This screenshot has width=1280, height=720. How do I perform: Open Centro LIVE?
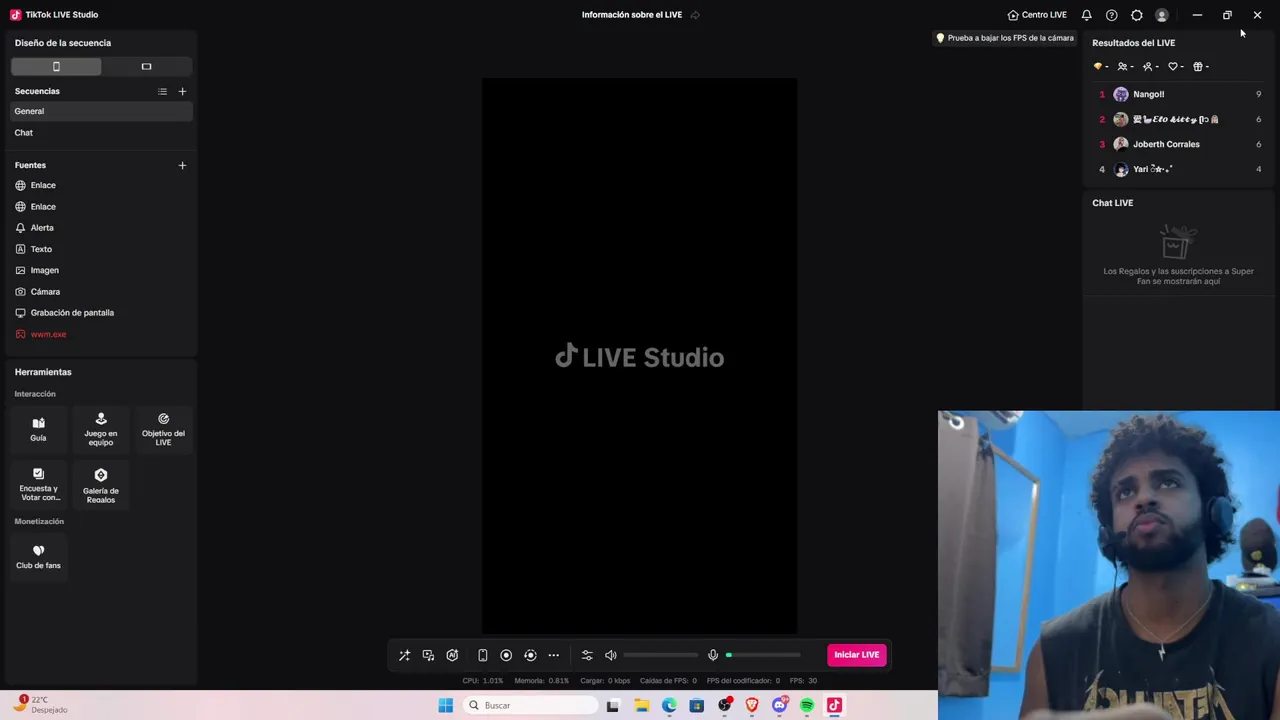click(1037, 15)
